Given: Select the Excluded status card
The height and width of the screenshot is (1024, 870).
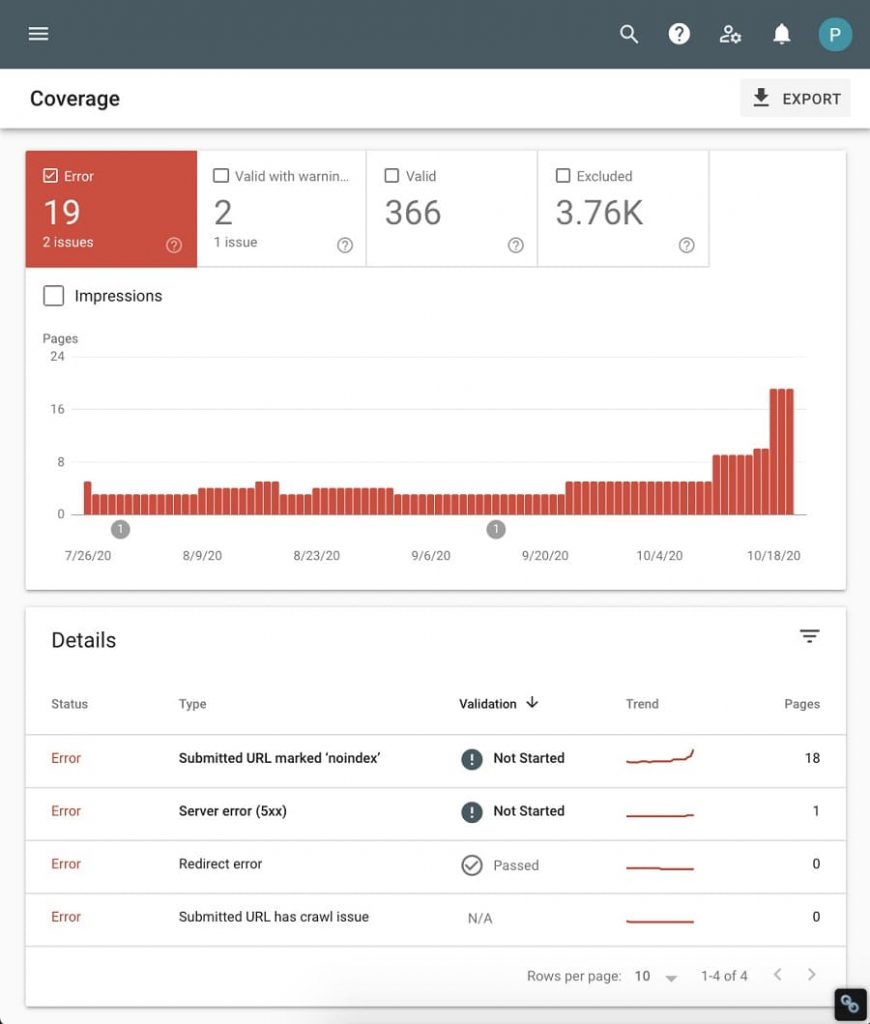Looking at the screenshot, I should 623,210.
